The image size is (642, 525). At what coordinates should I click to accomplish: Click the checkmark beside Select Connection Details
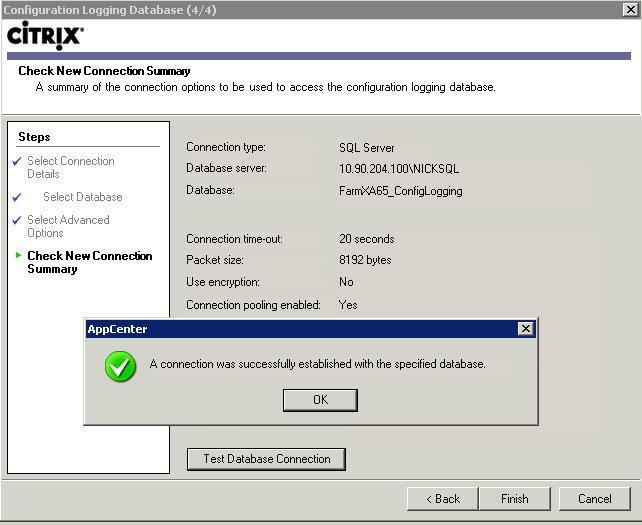click(17, 161)
